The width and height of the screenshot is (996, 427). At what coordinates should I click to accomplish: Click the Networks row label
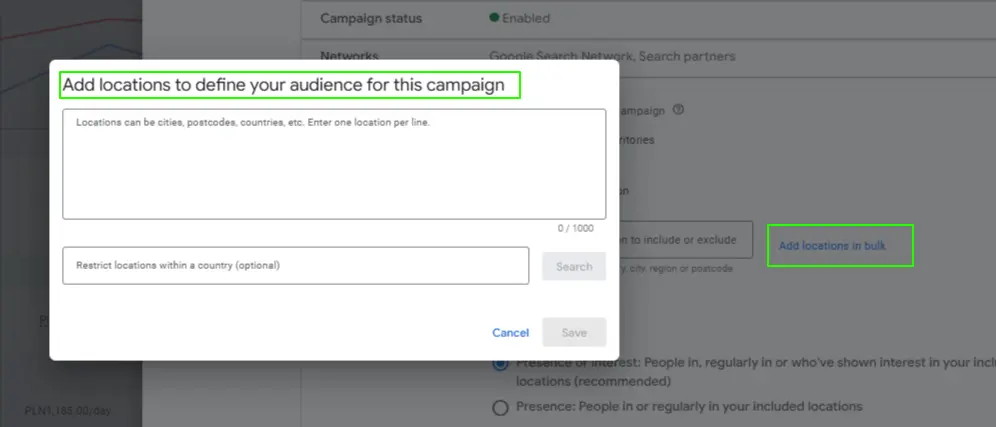coord(349,57)
